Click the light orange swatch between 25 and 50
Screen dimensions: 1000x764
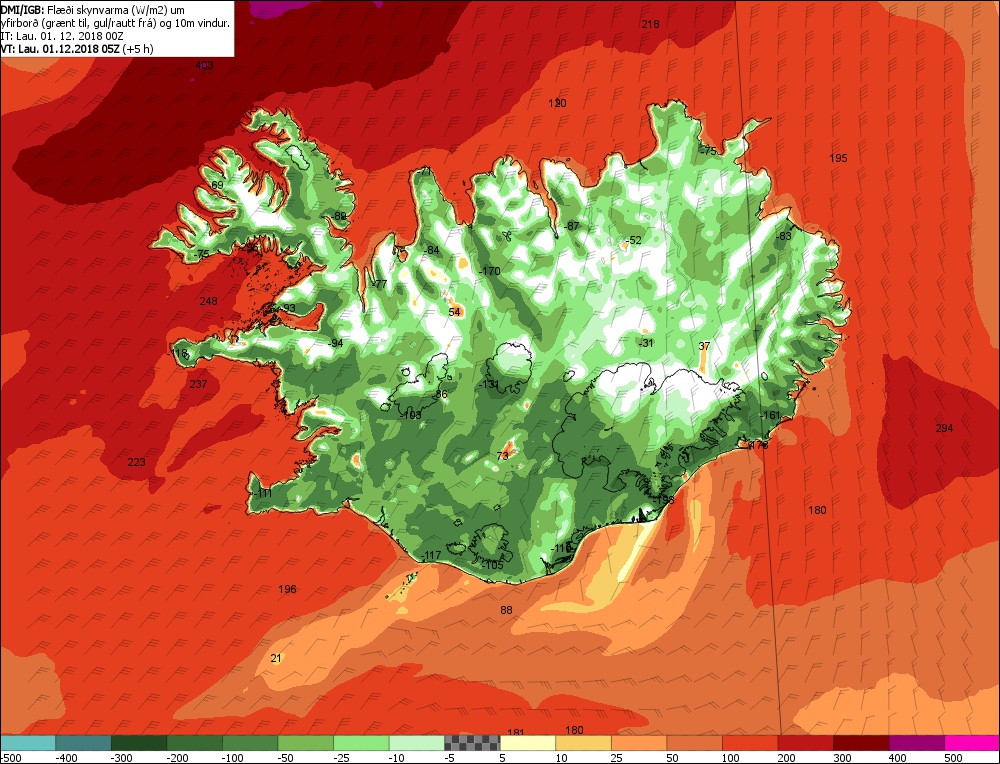(639, 743)
